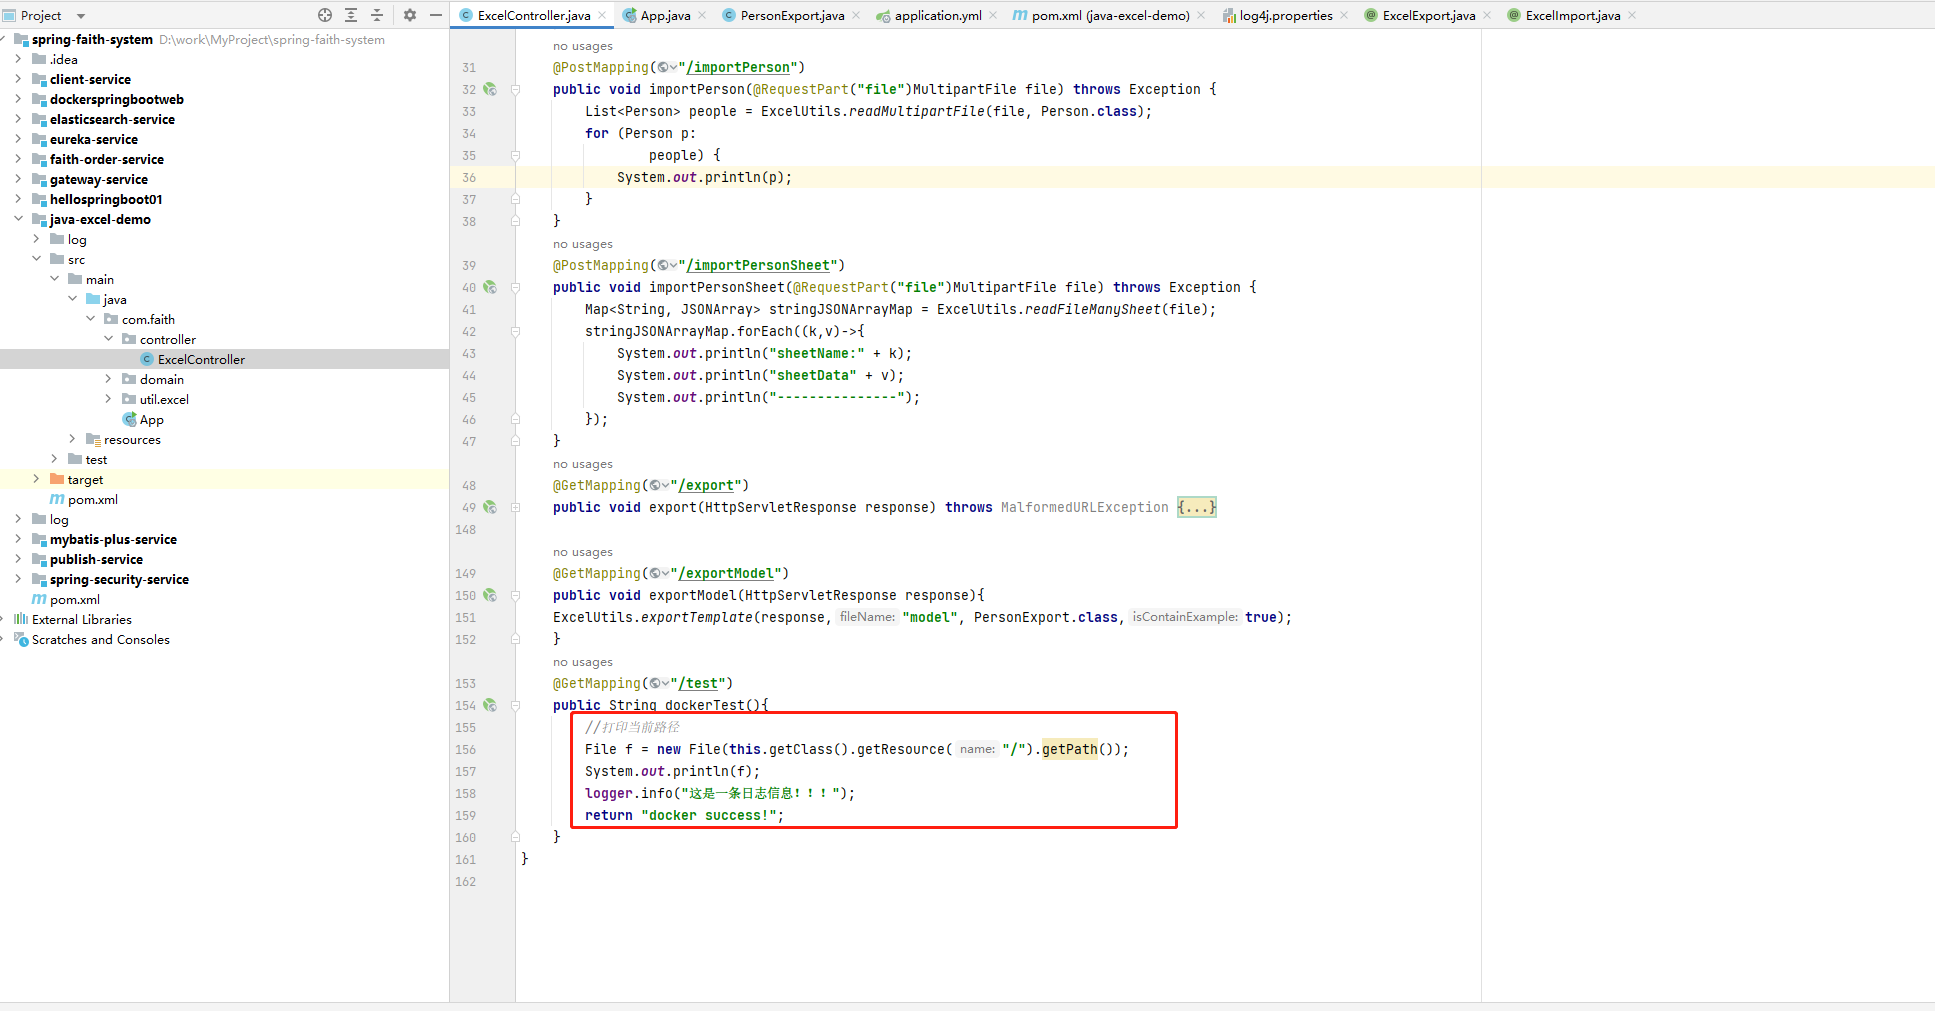Switch to the PersonExport.java tab
The width and height of the screenshot is (1935, 1011).
[791, 15]
